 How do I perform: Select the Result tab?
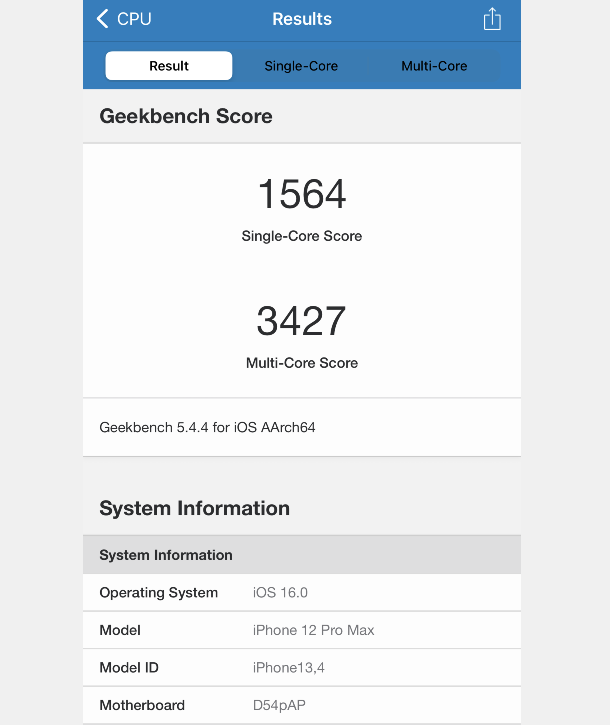(169, 66)
